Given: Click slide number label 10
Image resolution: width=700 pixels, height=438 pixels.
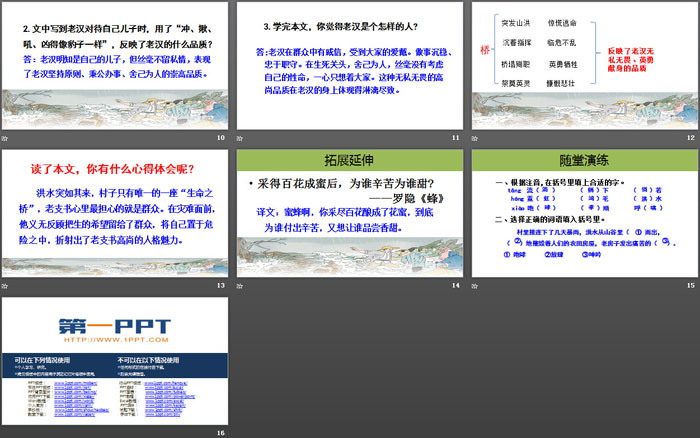Looking at the screenshot, I should [221, 138].
